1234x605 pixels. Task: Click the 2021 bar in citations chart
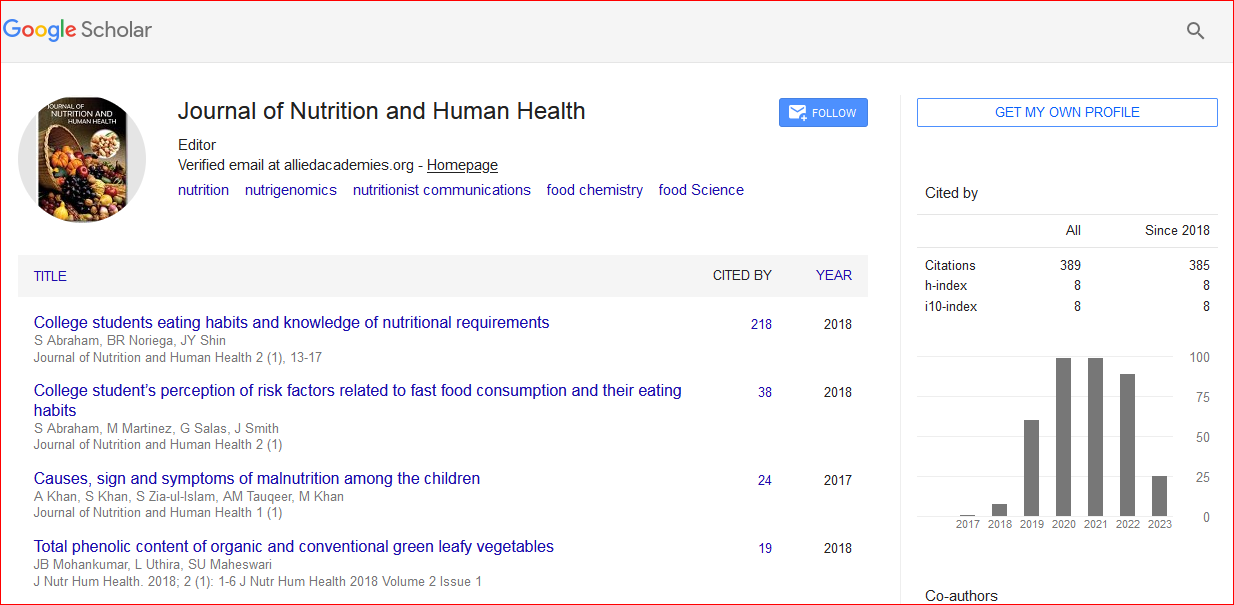(1095, 437)
